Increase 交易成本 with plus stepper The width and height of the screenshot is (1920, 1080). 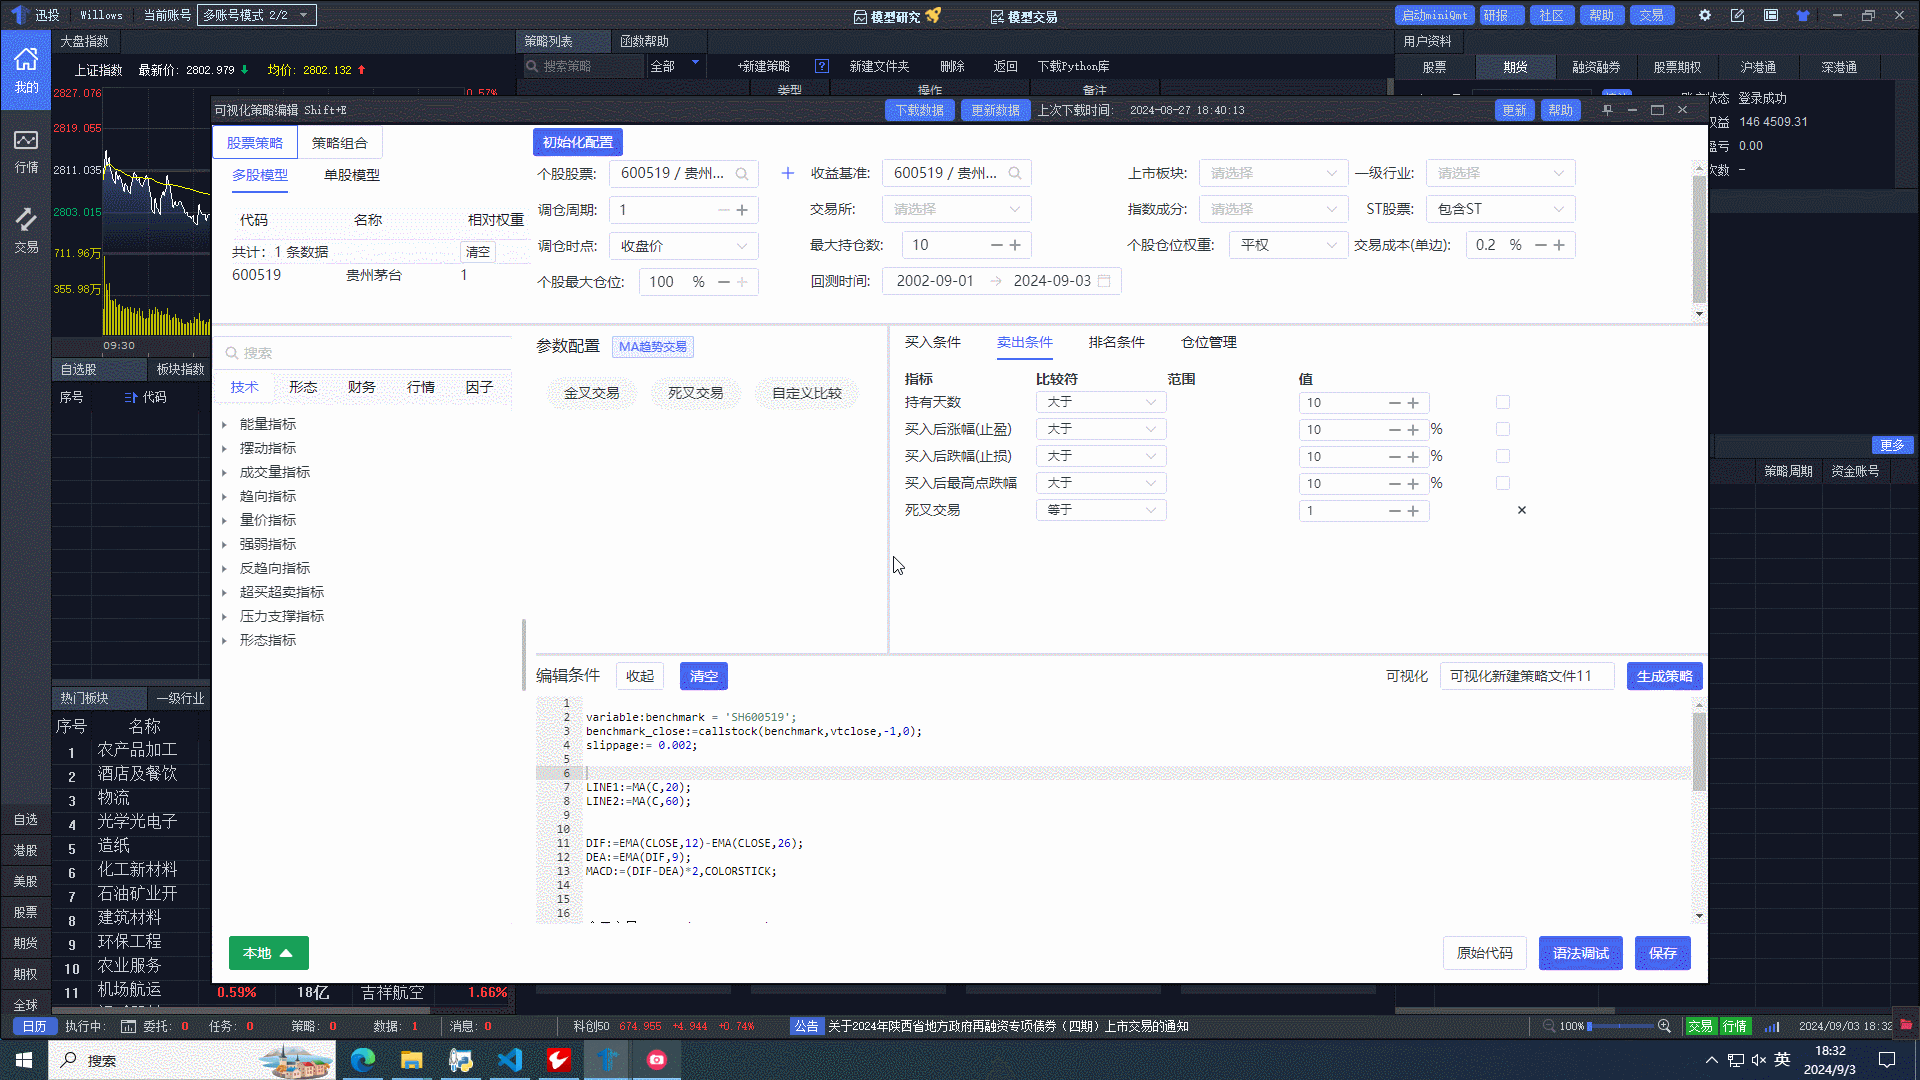(1559, 245)
